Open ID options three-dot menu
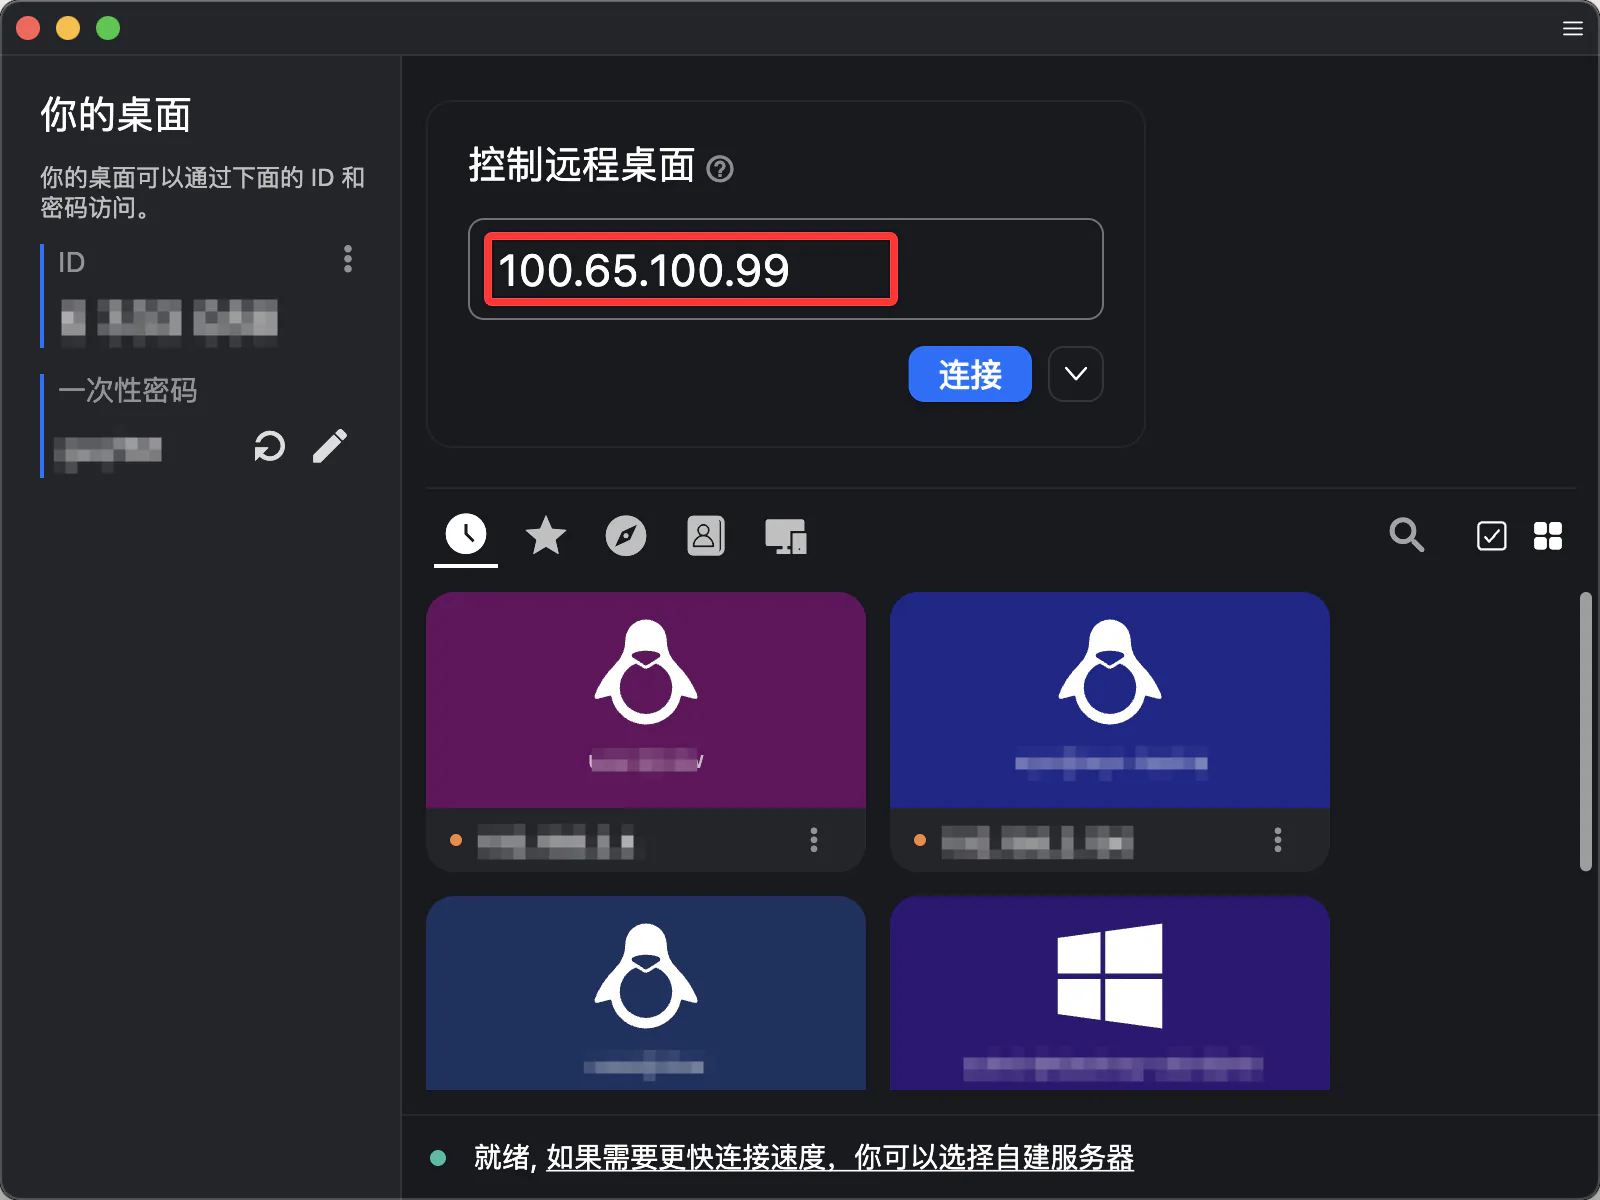Viewport: 1600px width, 1200px height. 348,259
